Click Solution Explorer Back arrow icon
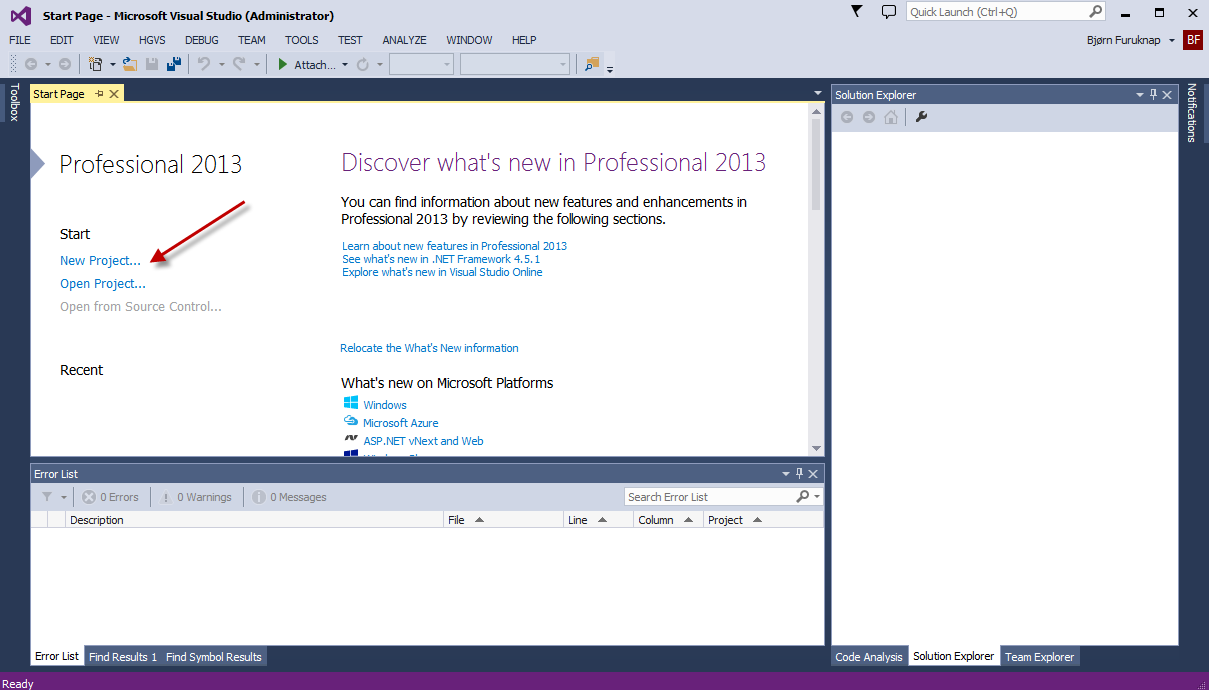This screenshot has width=1209, height=690. [x=847, y=117]
